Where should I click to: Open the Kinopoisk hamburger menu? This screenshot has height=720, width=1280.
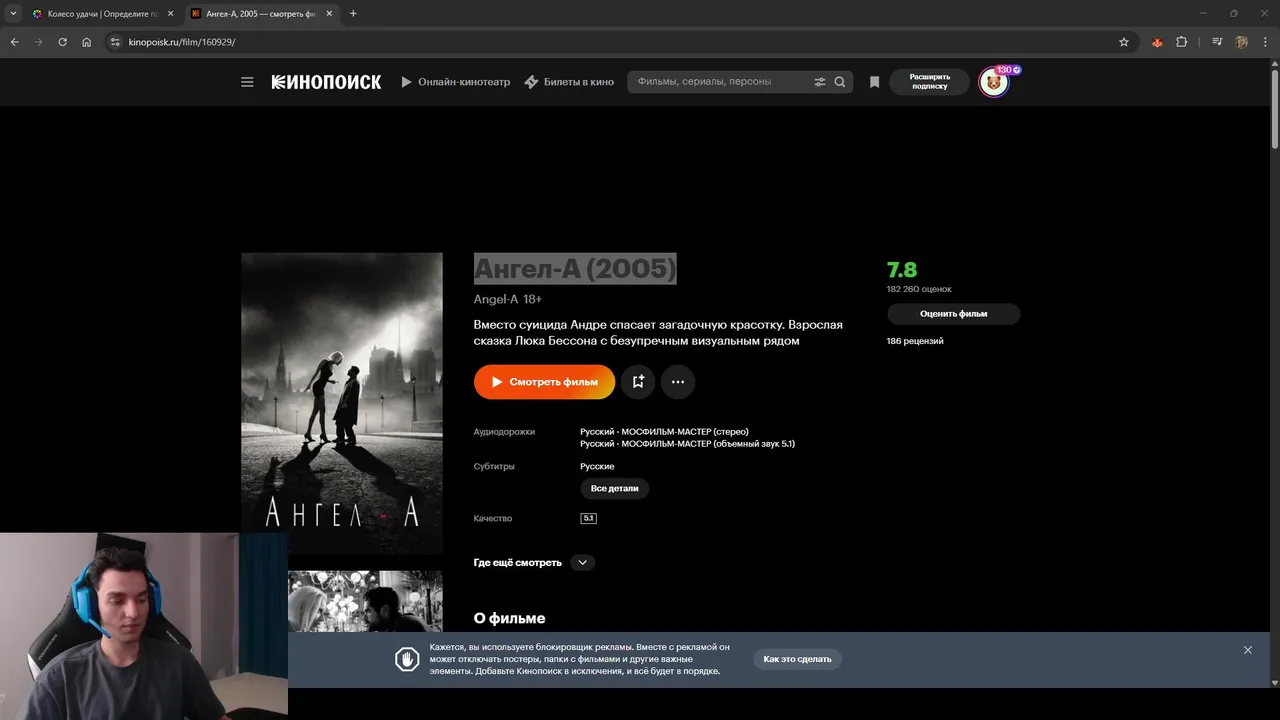tap(247, 82)
